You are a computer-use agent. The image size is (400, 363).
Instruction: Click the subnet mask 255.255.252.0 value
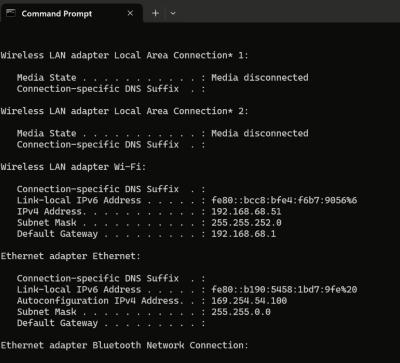point(246,223)
